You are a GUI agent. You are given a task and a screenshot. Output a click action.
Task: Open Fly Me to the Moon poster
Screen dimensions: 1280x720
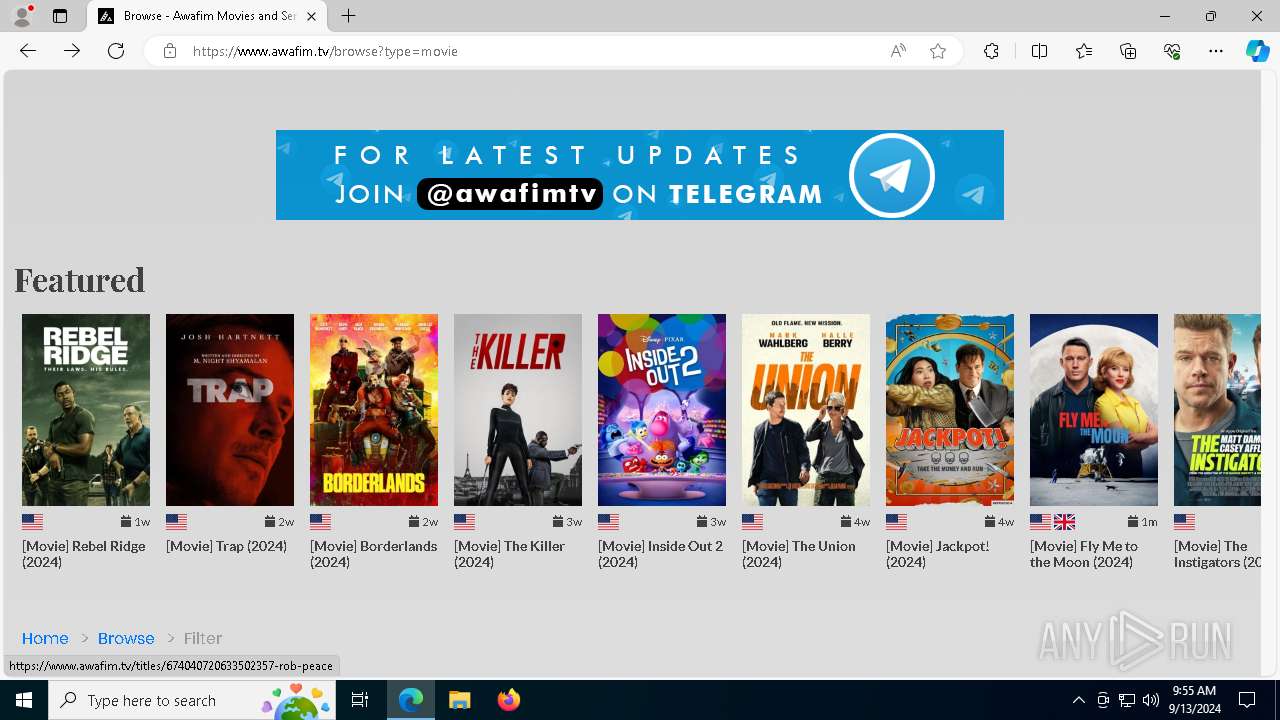1094,410
